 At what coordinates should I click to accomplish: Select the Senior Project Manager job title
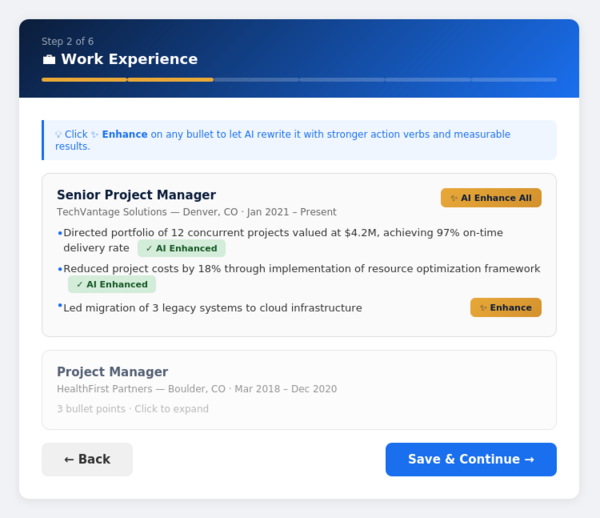[x=136, y=195]
